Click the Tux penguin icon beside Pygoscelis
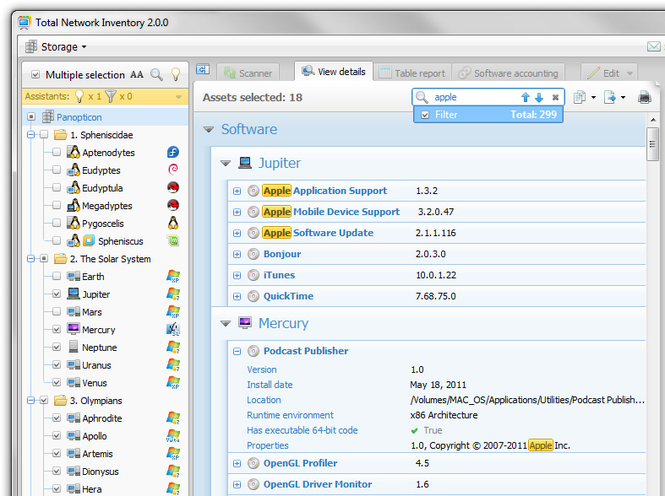 click(x=173, y=223)
